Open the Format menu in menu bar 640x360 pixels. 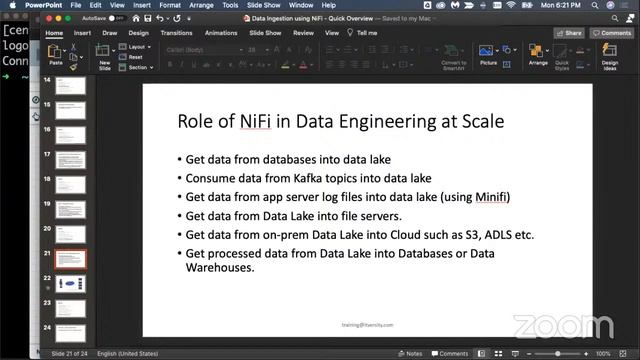pyautogui.click(x=170, y=5)
